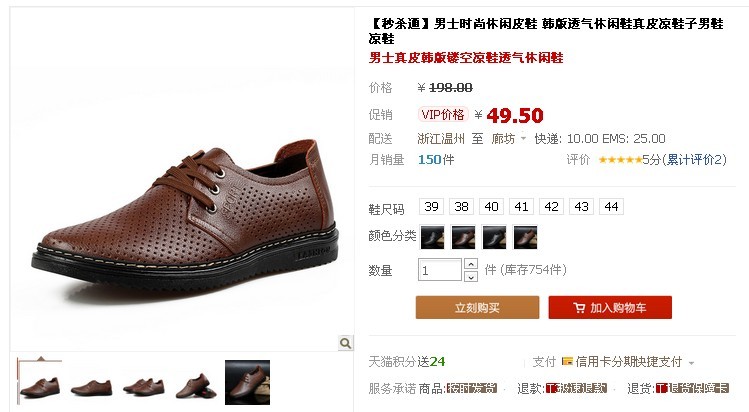Click the shopping cart icon in red button
Viewport: 749px width, 412px height.
point(578,308)
